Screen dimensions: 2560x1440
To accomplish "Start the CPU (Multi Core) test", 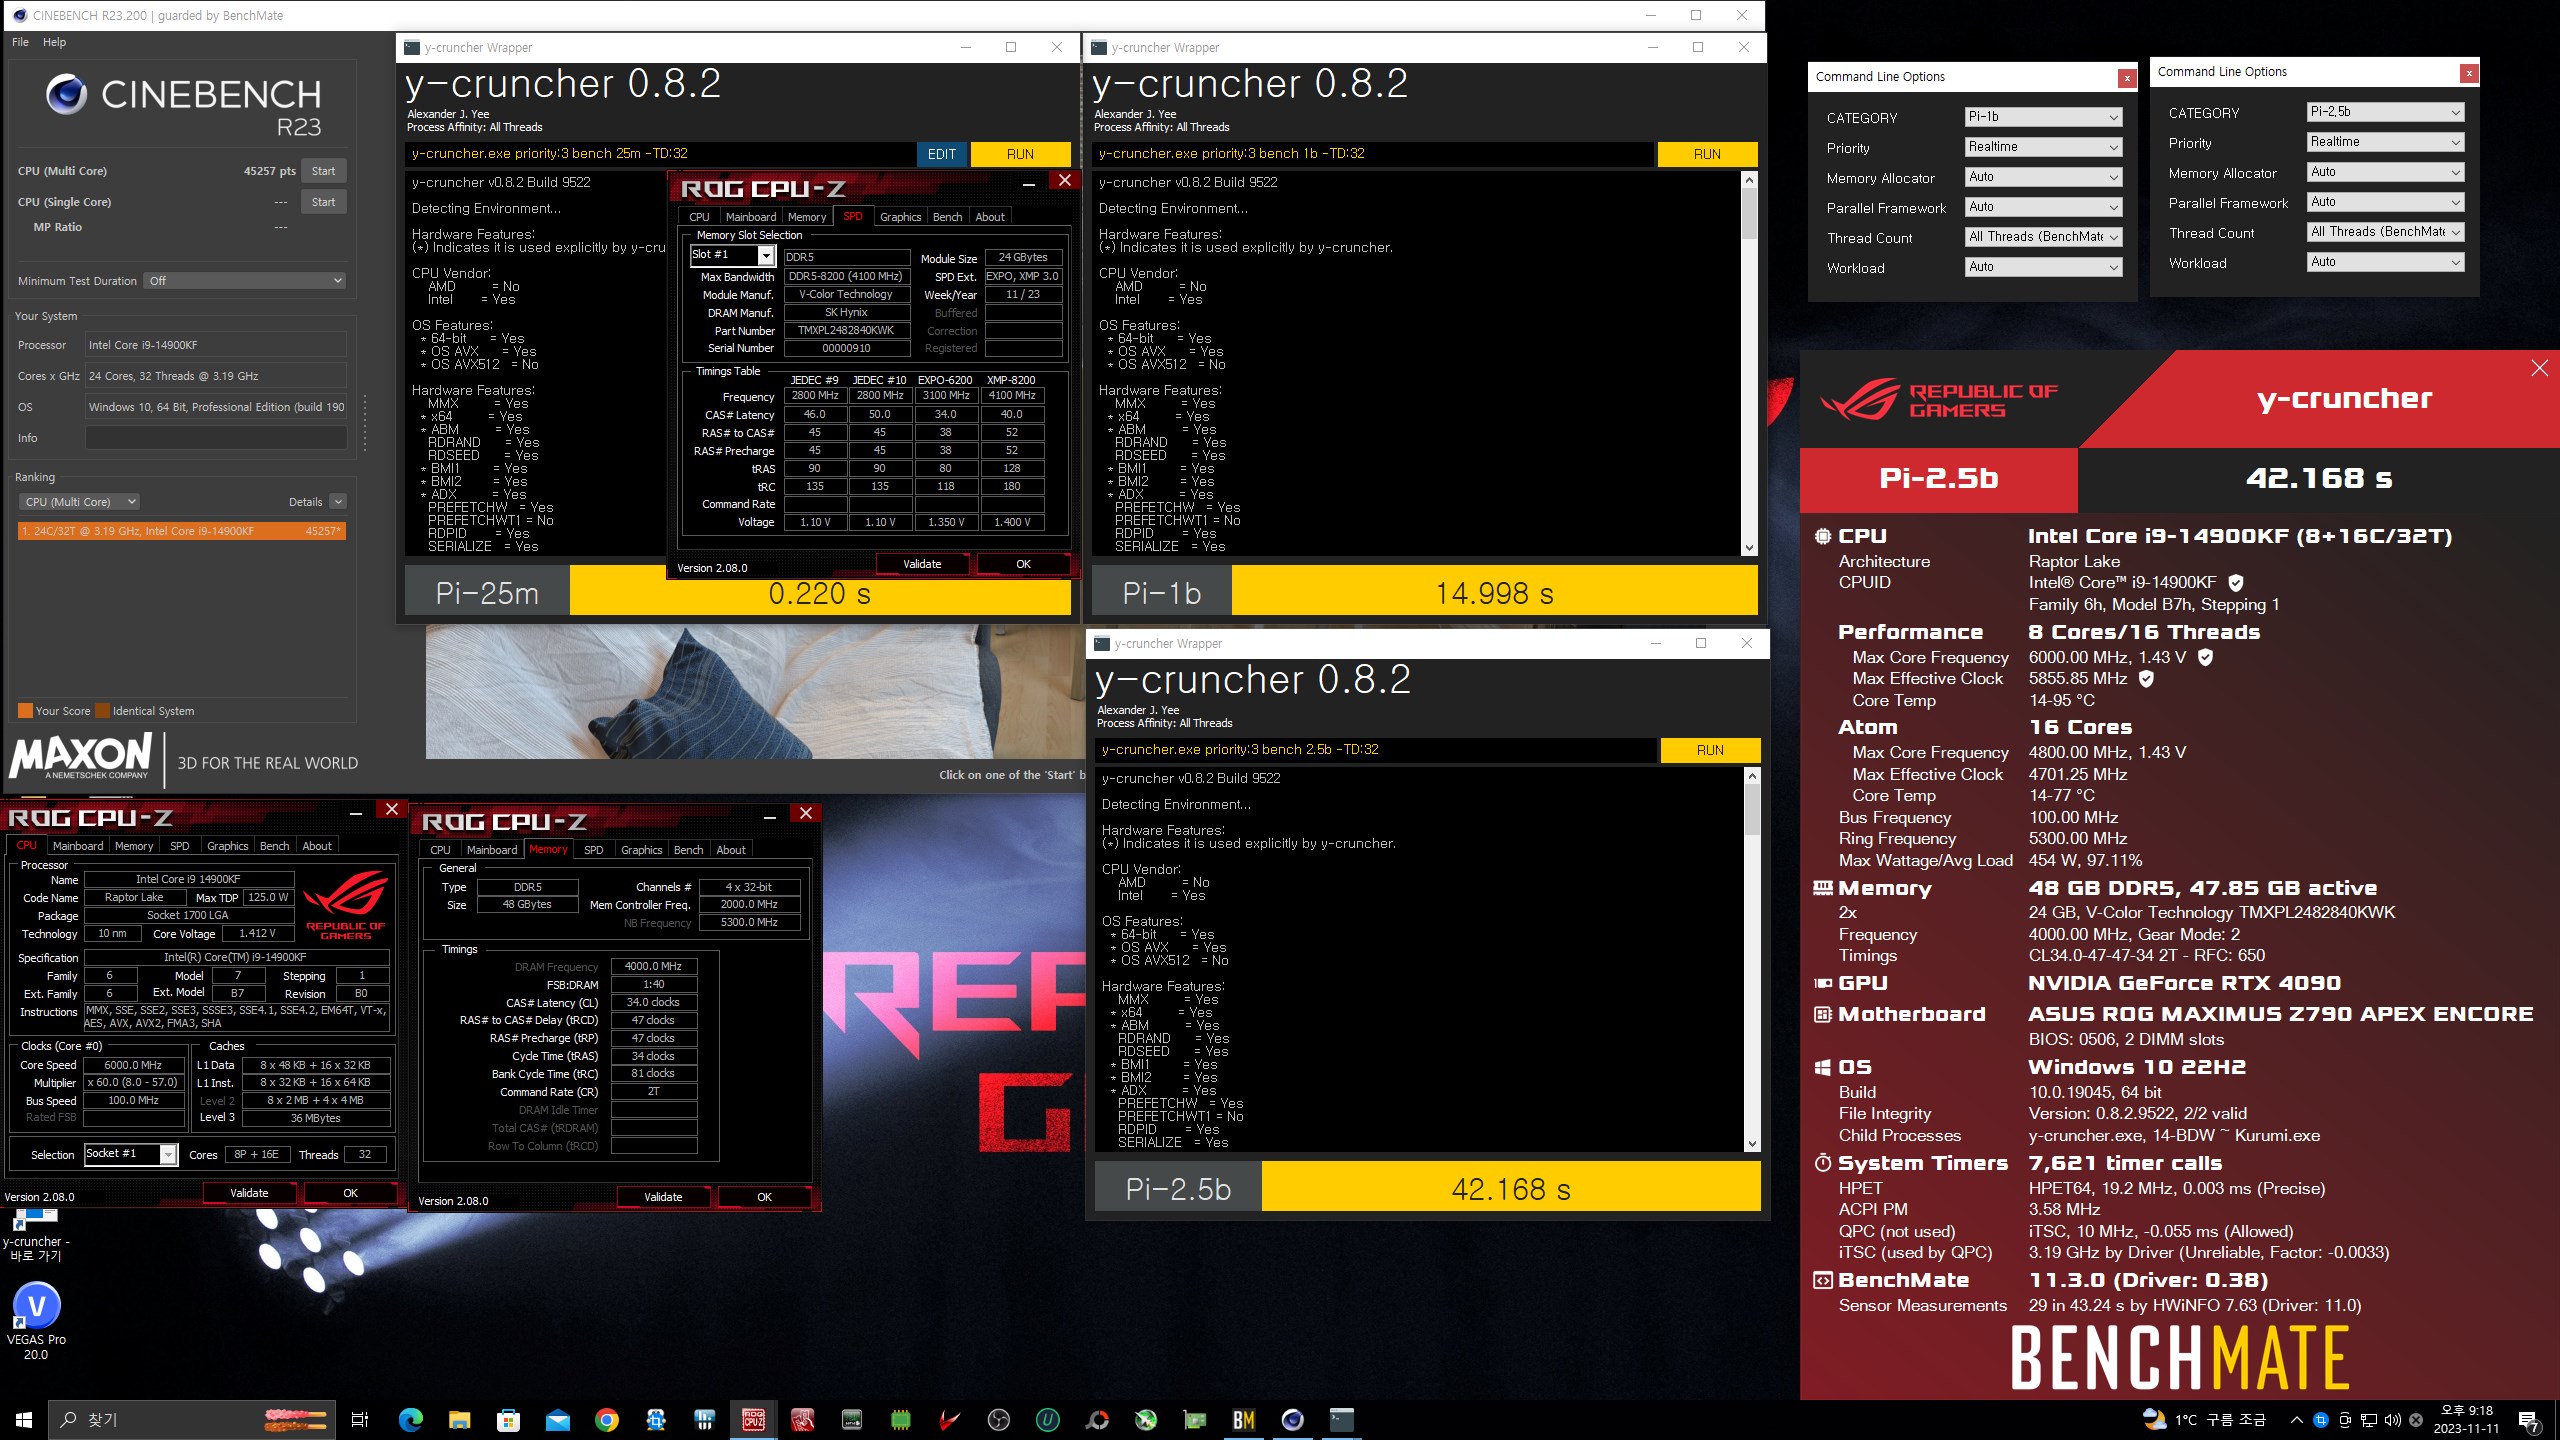I will [x=323, y=171].
